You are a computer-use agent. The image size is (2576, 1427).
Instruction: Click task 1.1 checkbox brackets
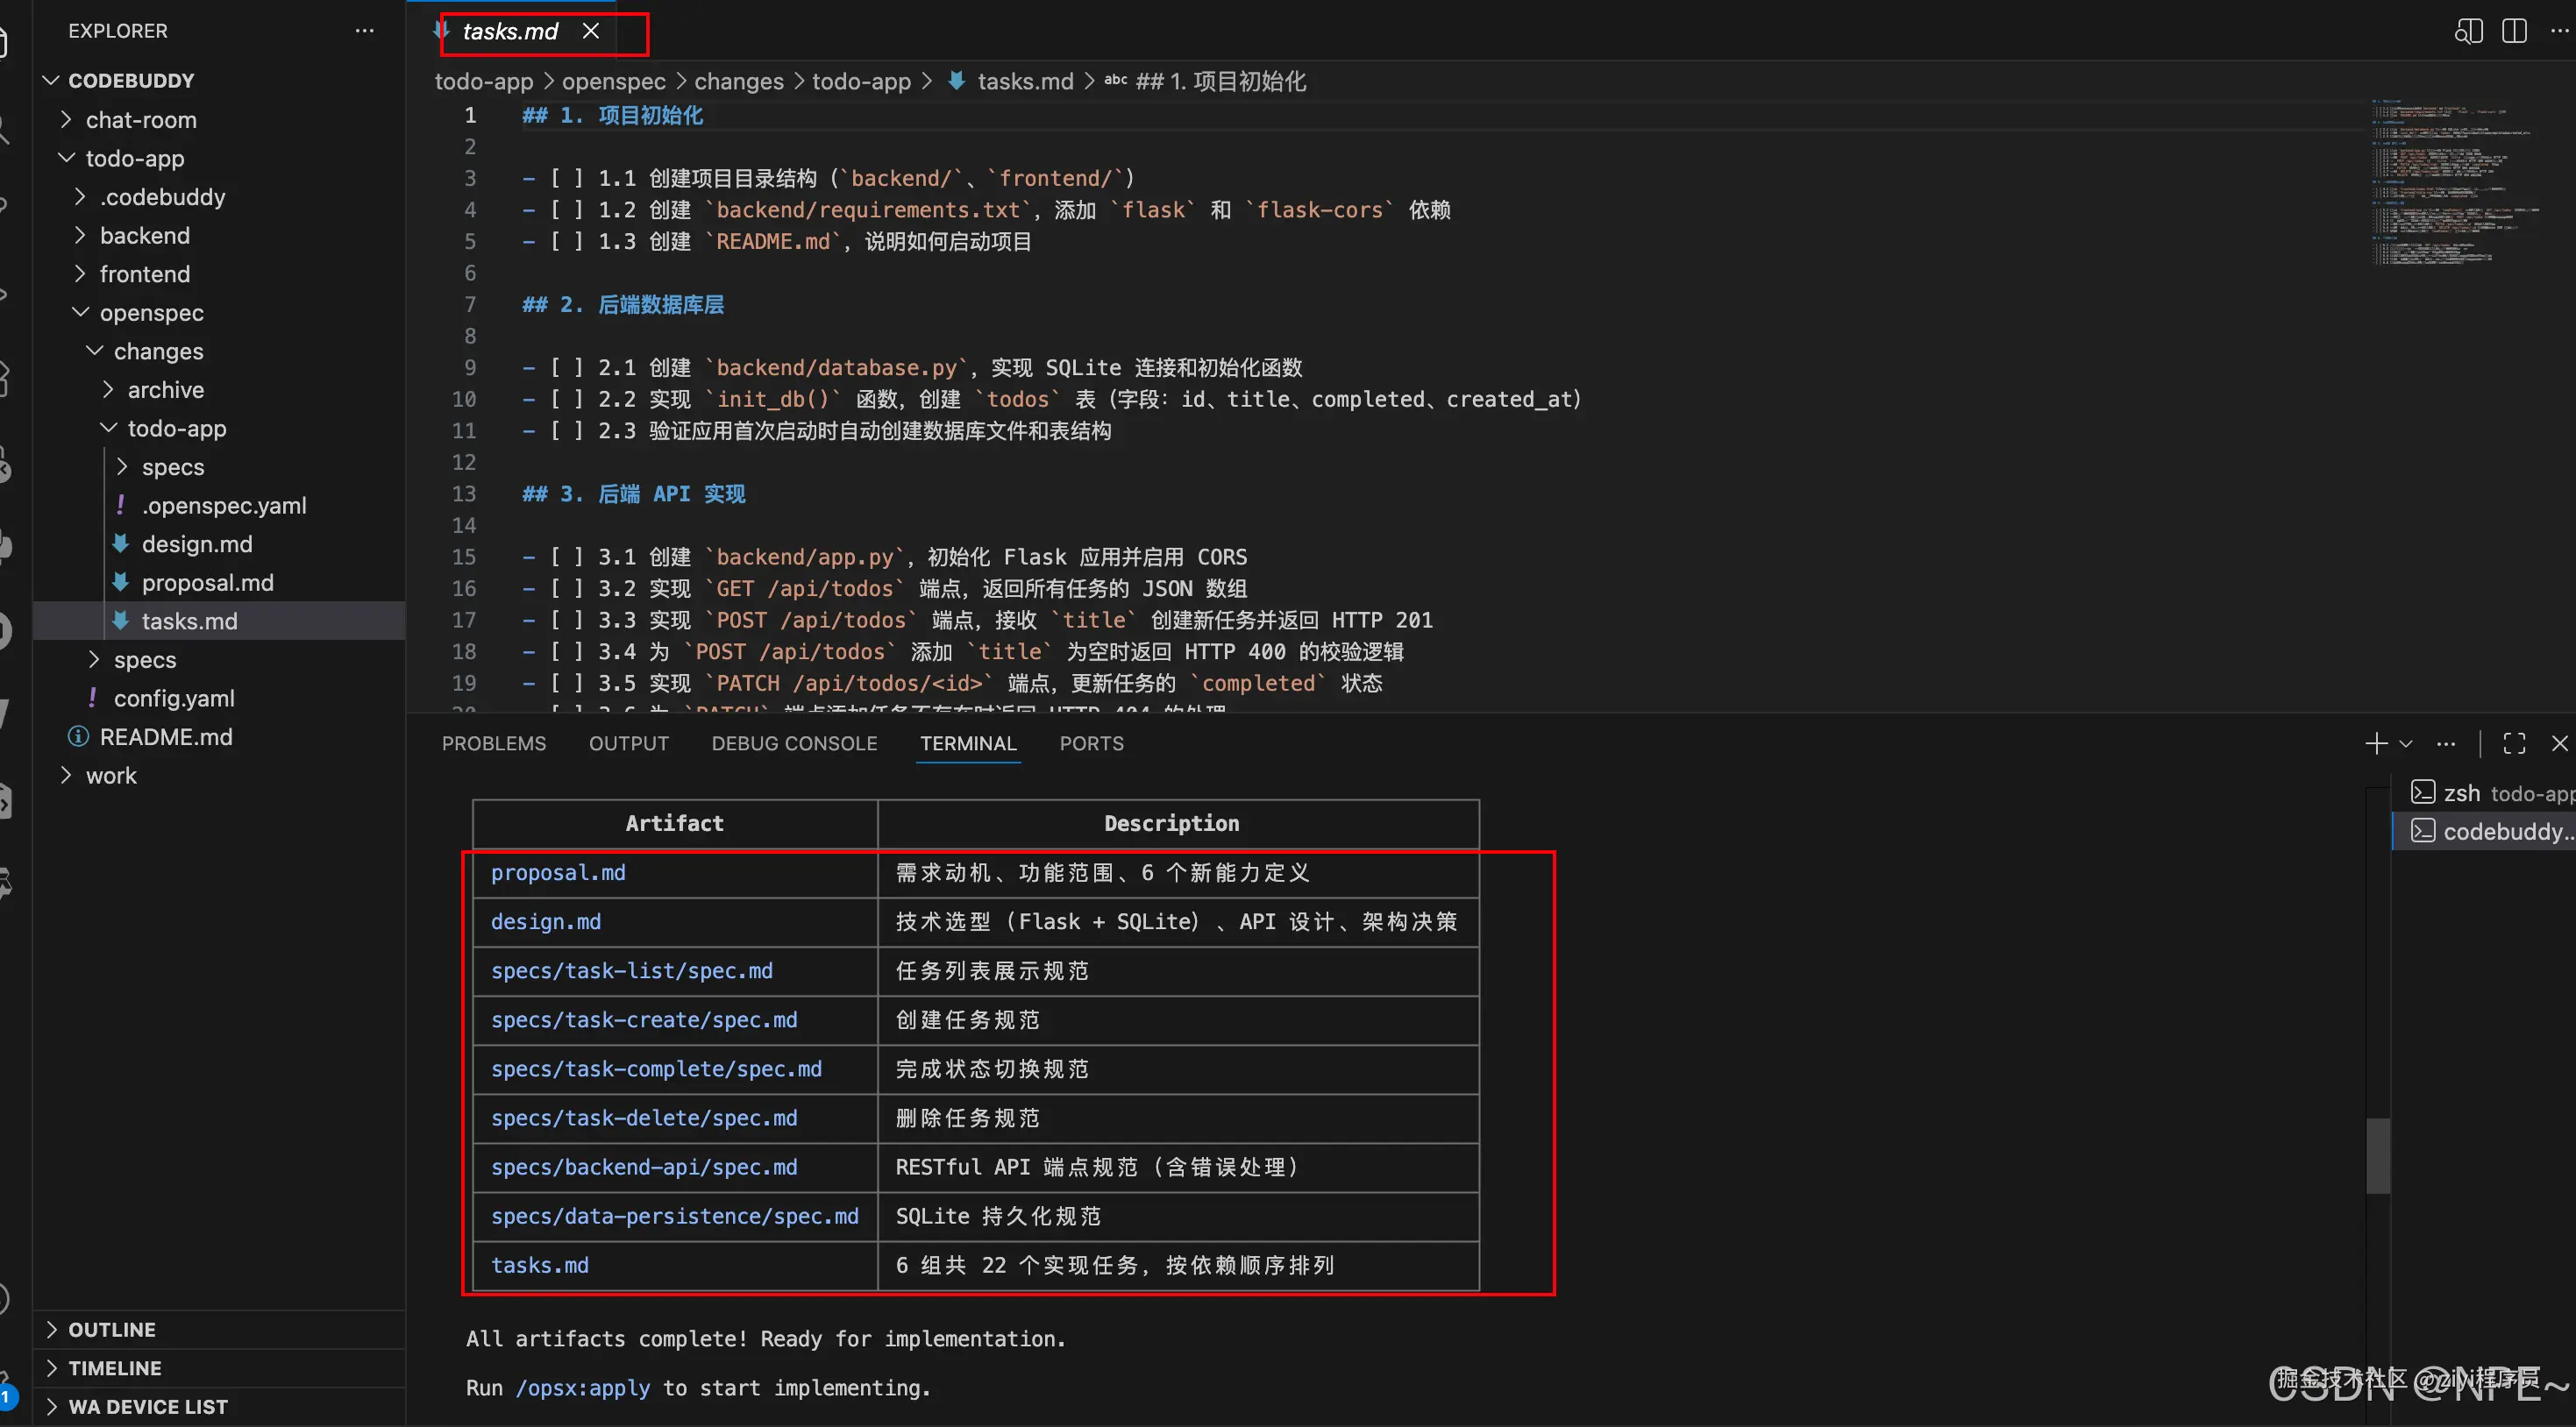coord(566,178)
